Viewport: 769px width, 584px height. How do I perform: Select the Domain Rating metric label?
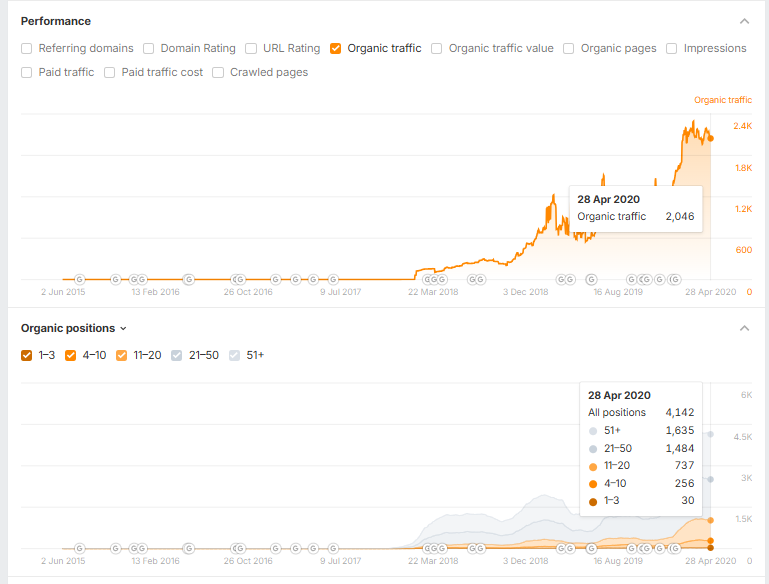tap(198, 48)
